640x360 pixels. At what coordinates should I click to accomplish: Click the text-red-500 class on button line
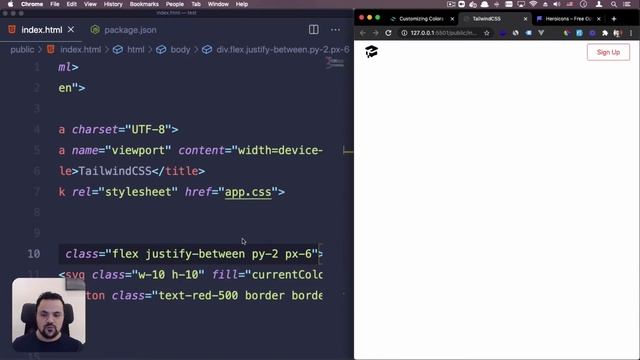198,295
